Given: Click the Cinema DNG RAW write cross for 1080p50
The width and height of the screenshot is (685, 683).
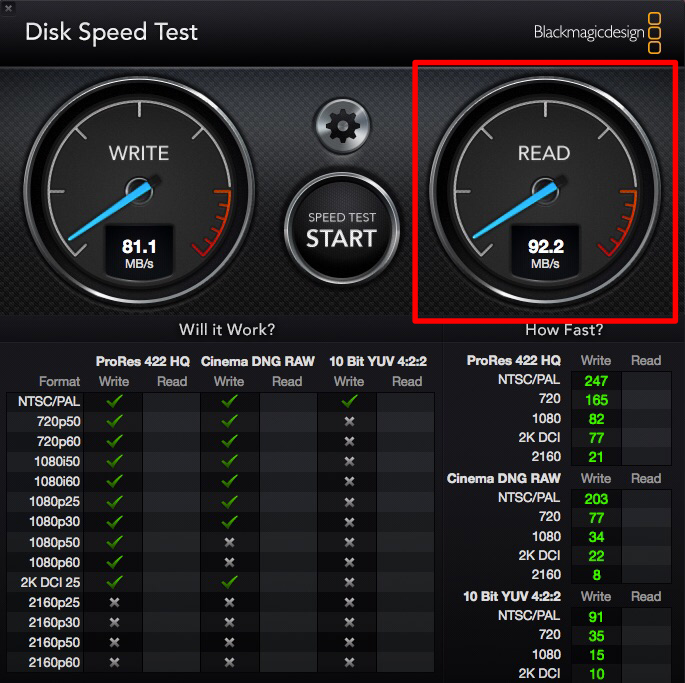Looking at the screenshot, I should (229, 542).
